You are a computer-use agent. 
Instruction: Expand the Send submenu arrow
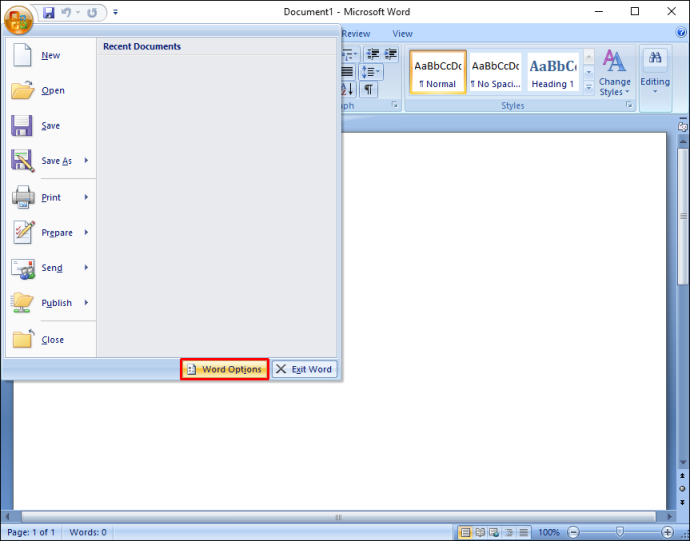pos(86,268)
